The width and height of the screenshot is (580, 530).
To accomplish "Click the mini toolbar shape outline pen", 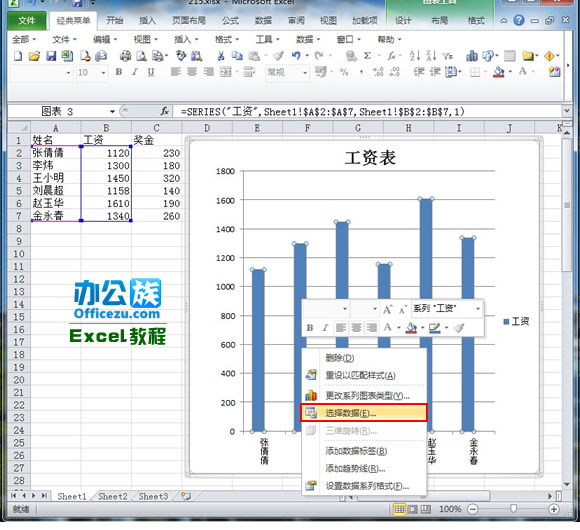I will click(435, 328).
